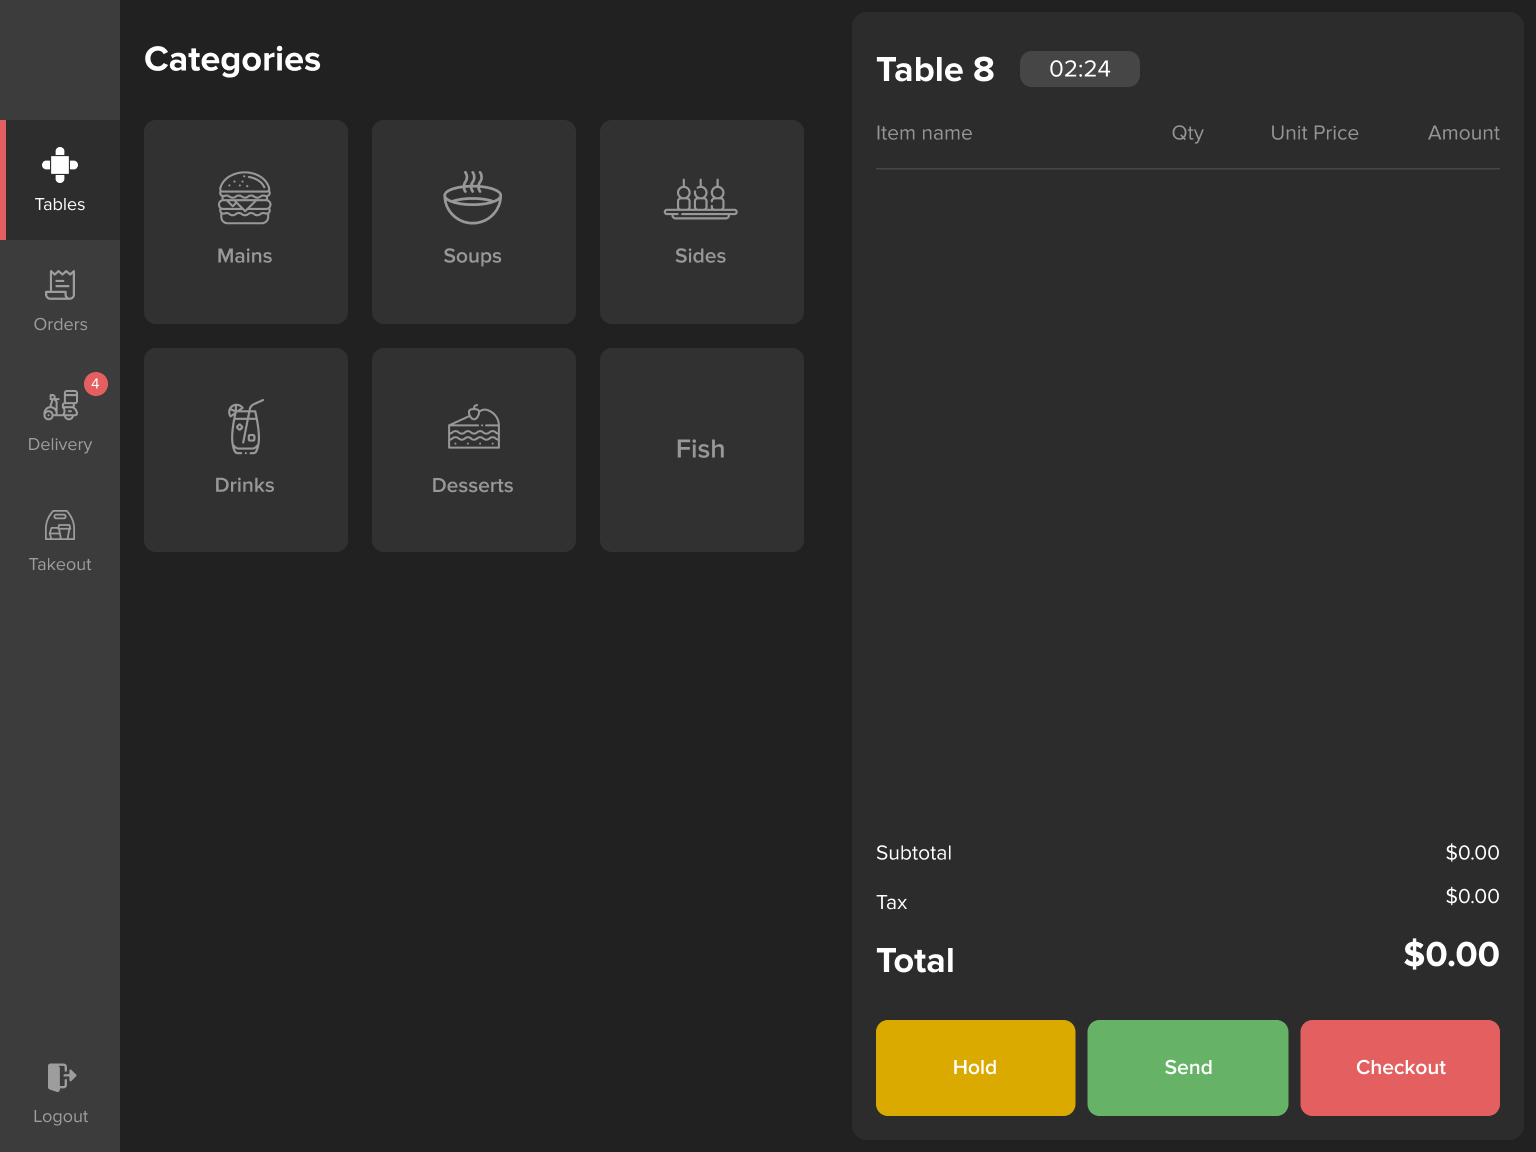
Task: Select the Desserts cake icon
Action: (x=473, y=427)
